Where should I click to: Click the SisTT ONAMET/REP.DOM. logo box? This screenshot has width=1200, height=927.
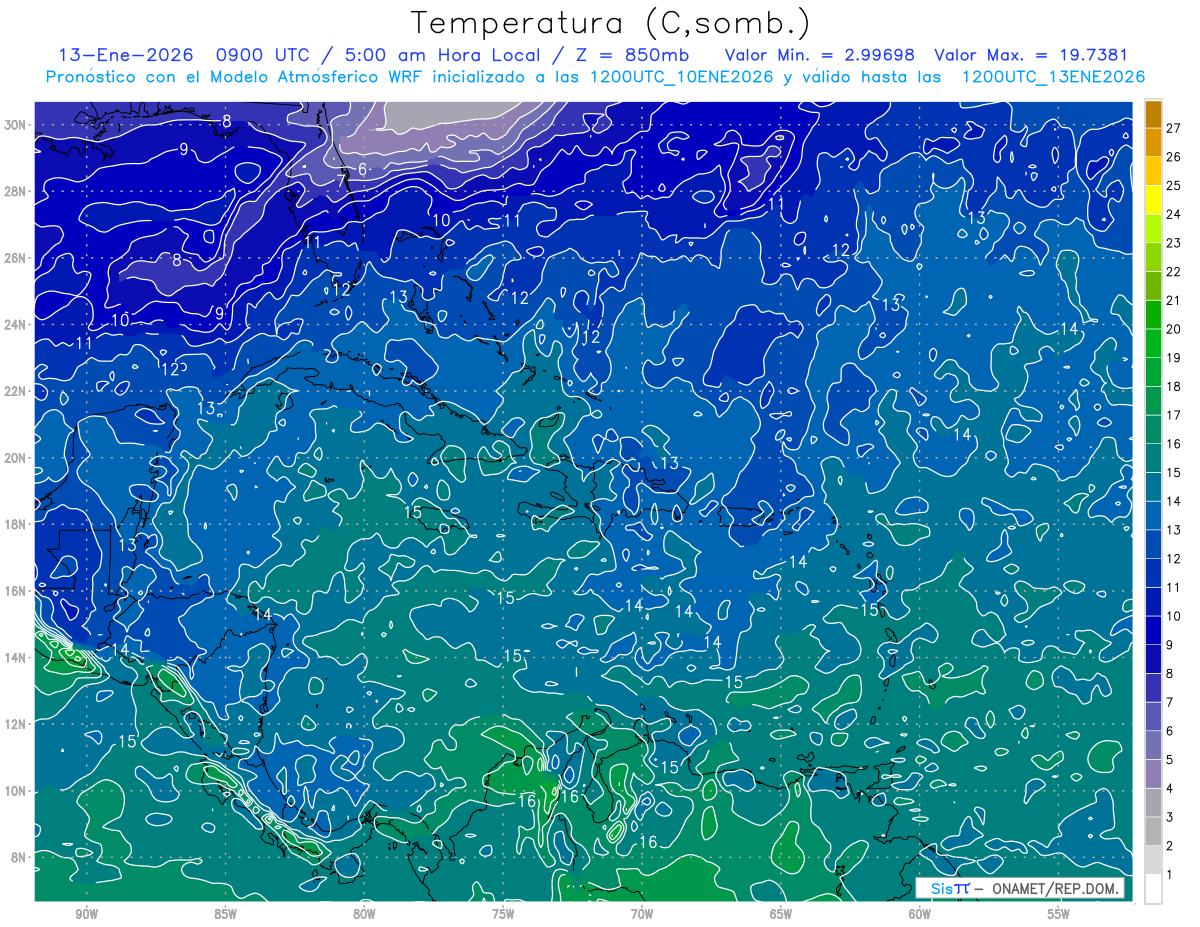[1020, 888]
